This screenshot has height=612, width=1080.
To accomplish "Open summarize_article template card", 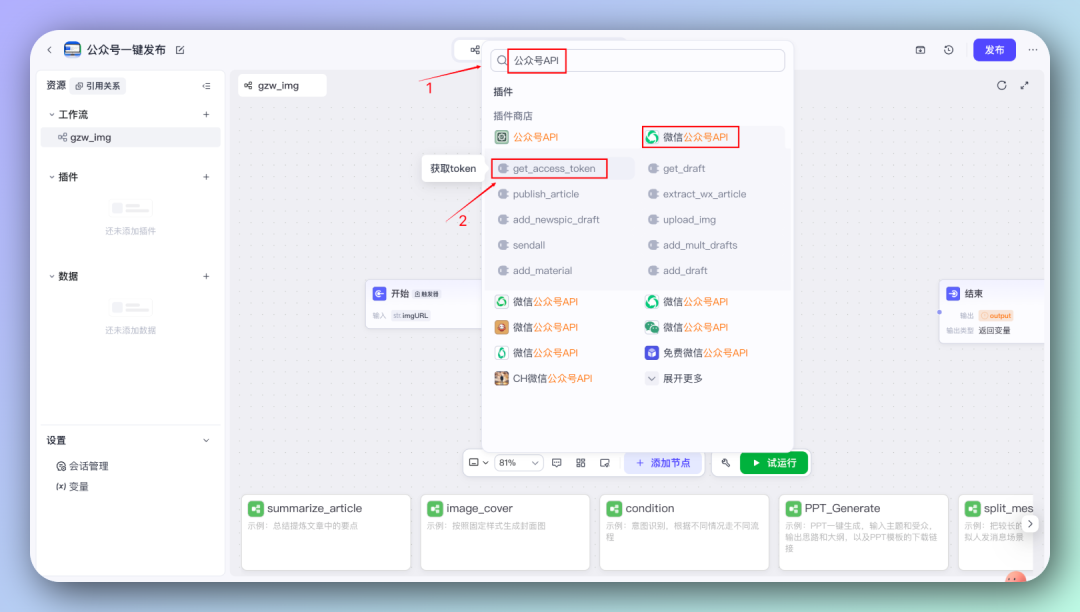I will point(326,532).
